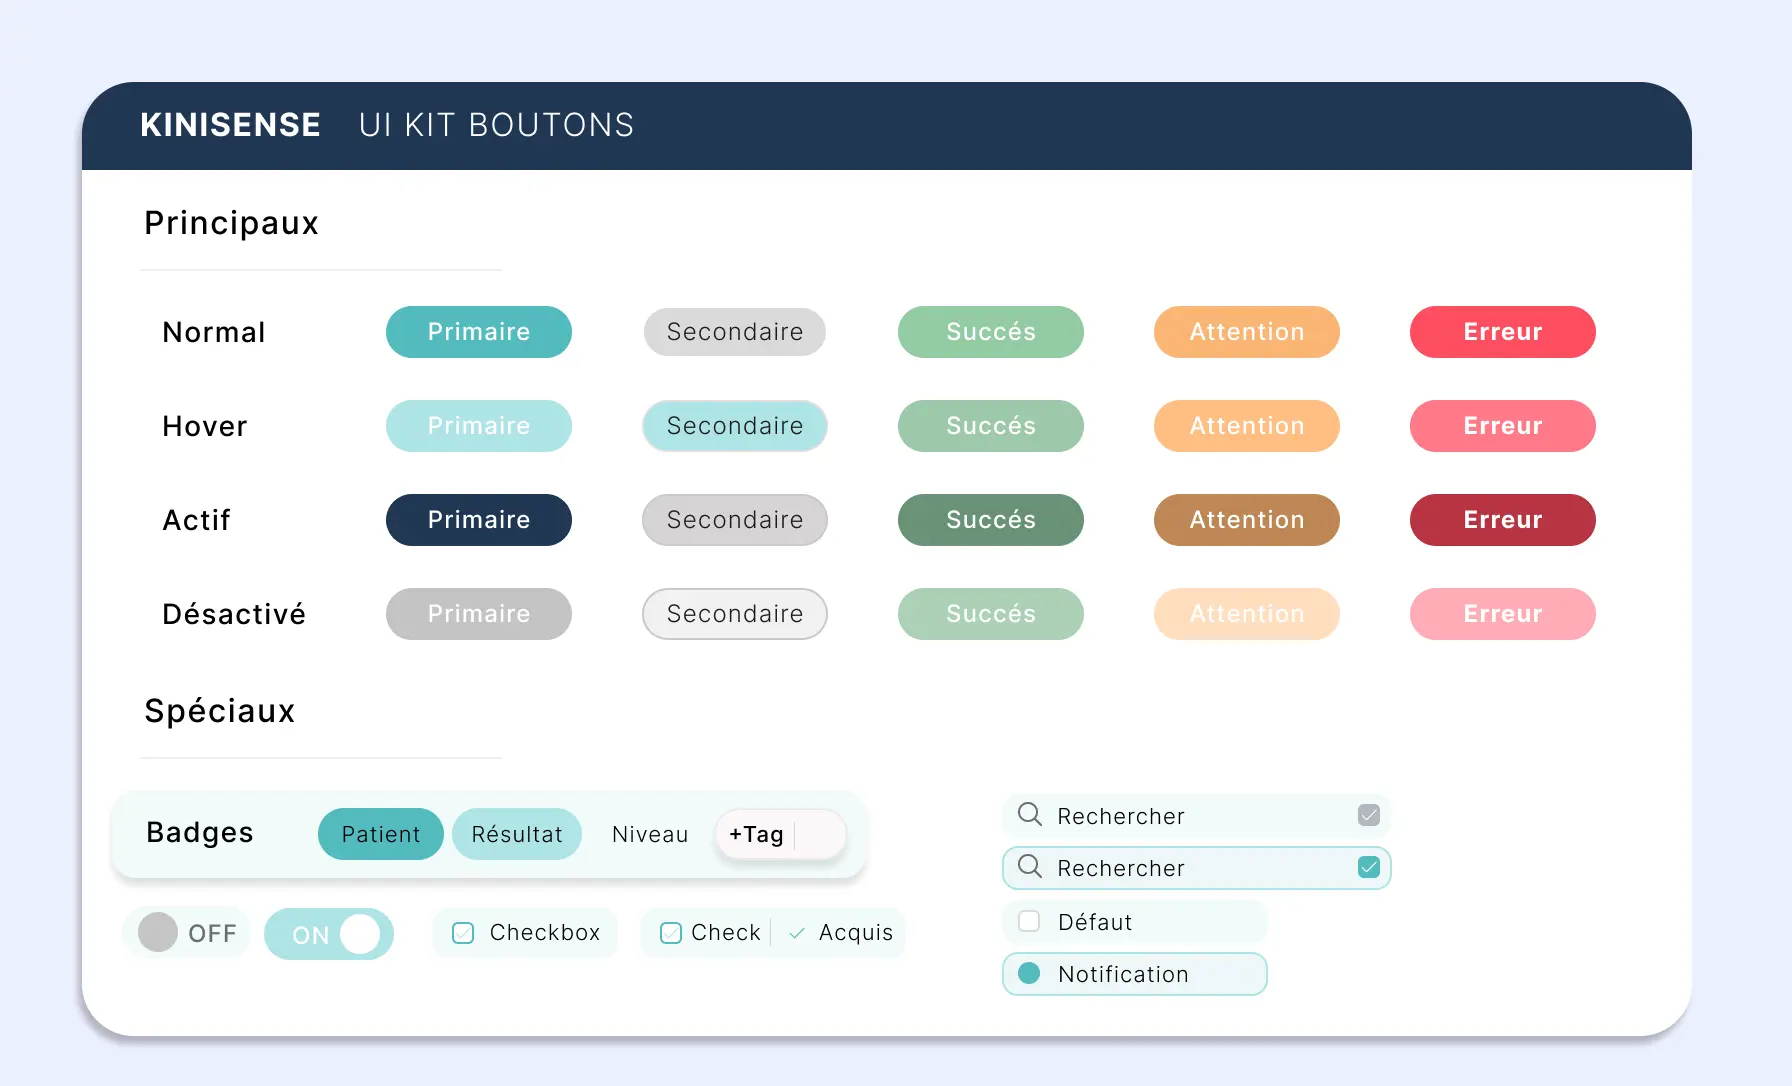Click the magnifier icon in the first Rechercher field
The width and height of the screenshot is (1792, 1086).
pyautogui.click(x=1029, y=814)
